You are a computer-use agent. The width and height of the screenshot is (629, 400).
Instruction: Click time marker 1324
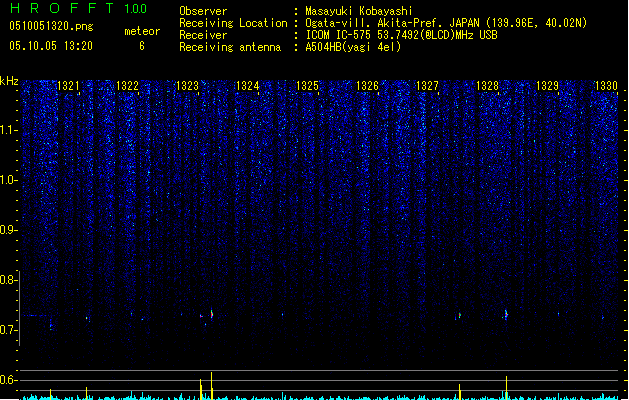[248, 86]
